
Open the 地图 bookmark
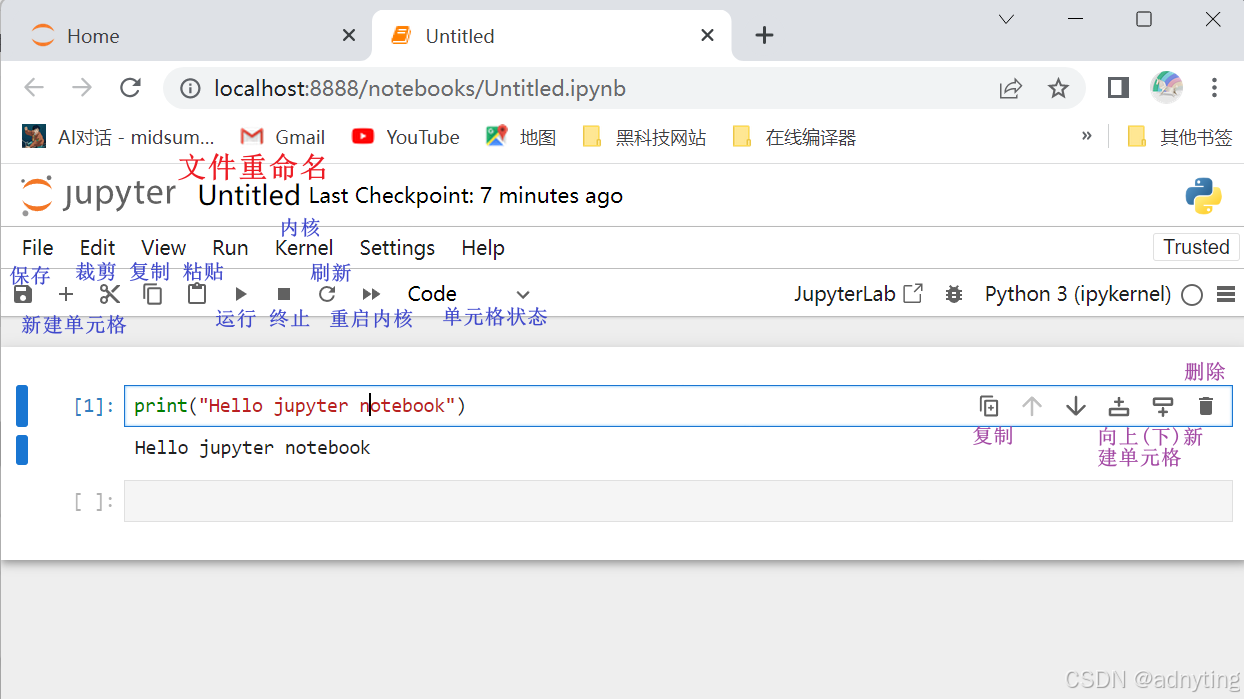tap(521, 137)
